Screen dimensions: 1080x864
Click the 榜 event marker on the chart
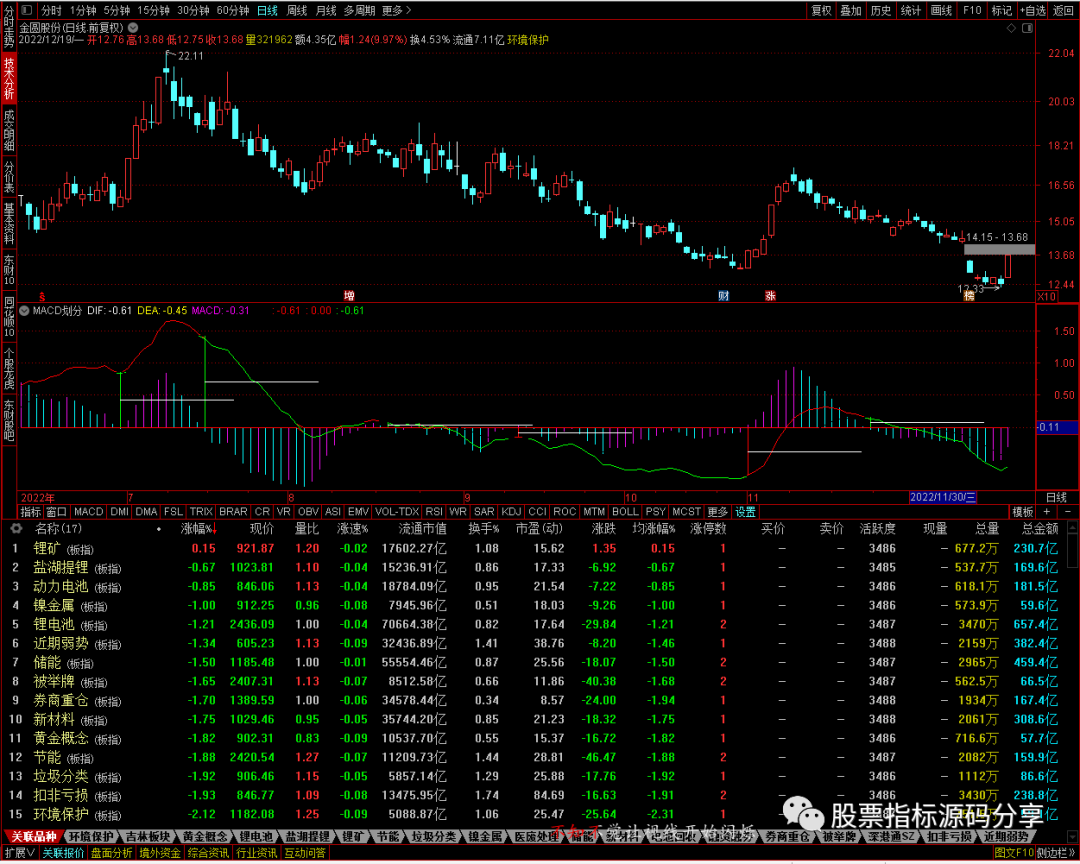(969, 296)
